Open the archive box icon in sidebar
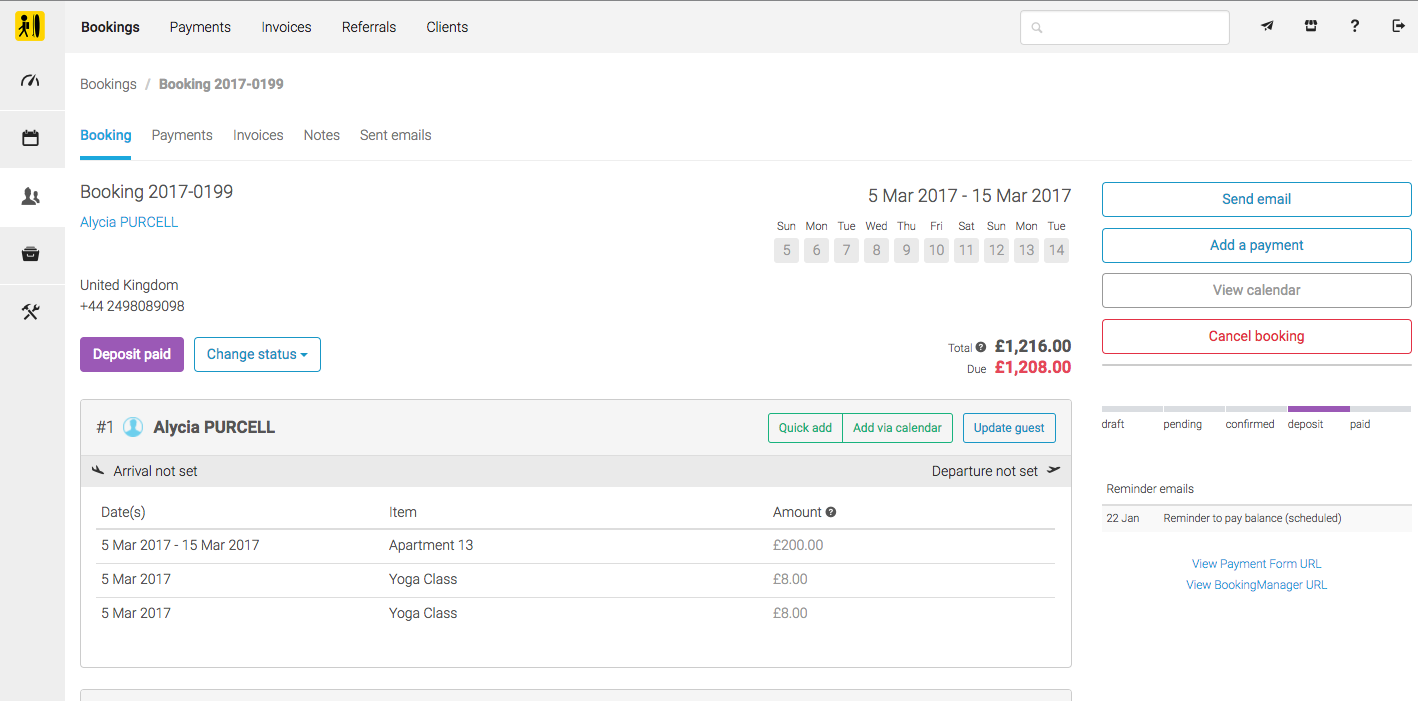 pos(30,254)
